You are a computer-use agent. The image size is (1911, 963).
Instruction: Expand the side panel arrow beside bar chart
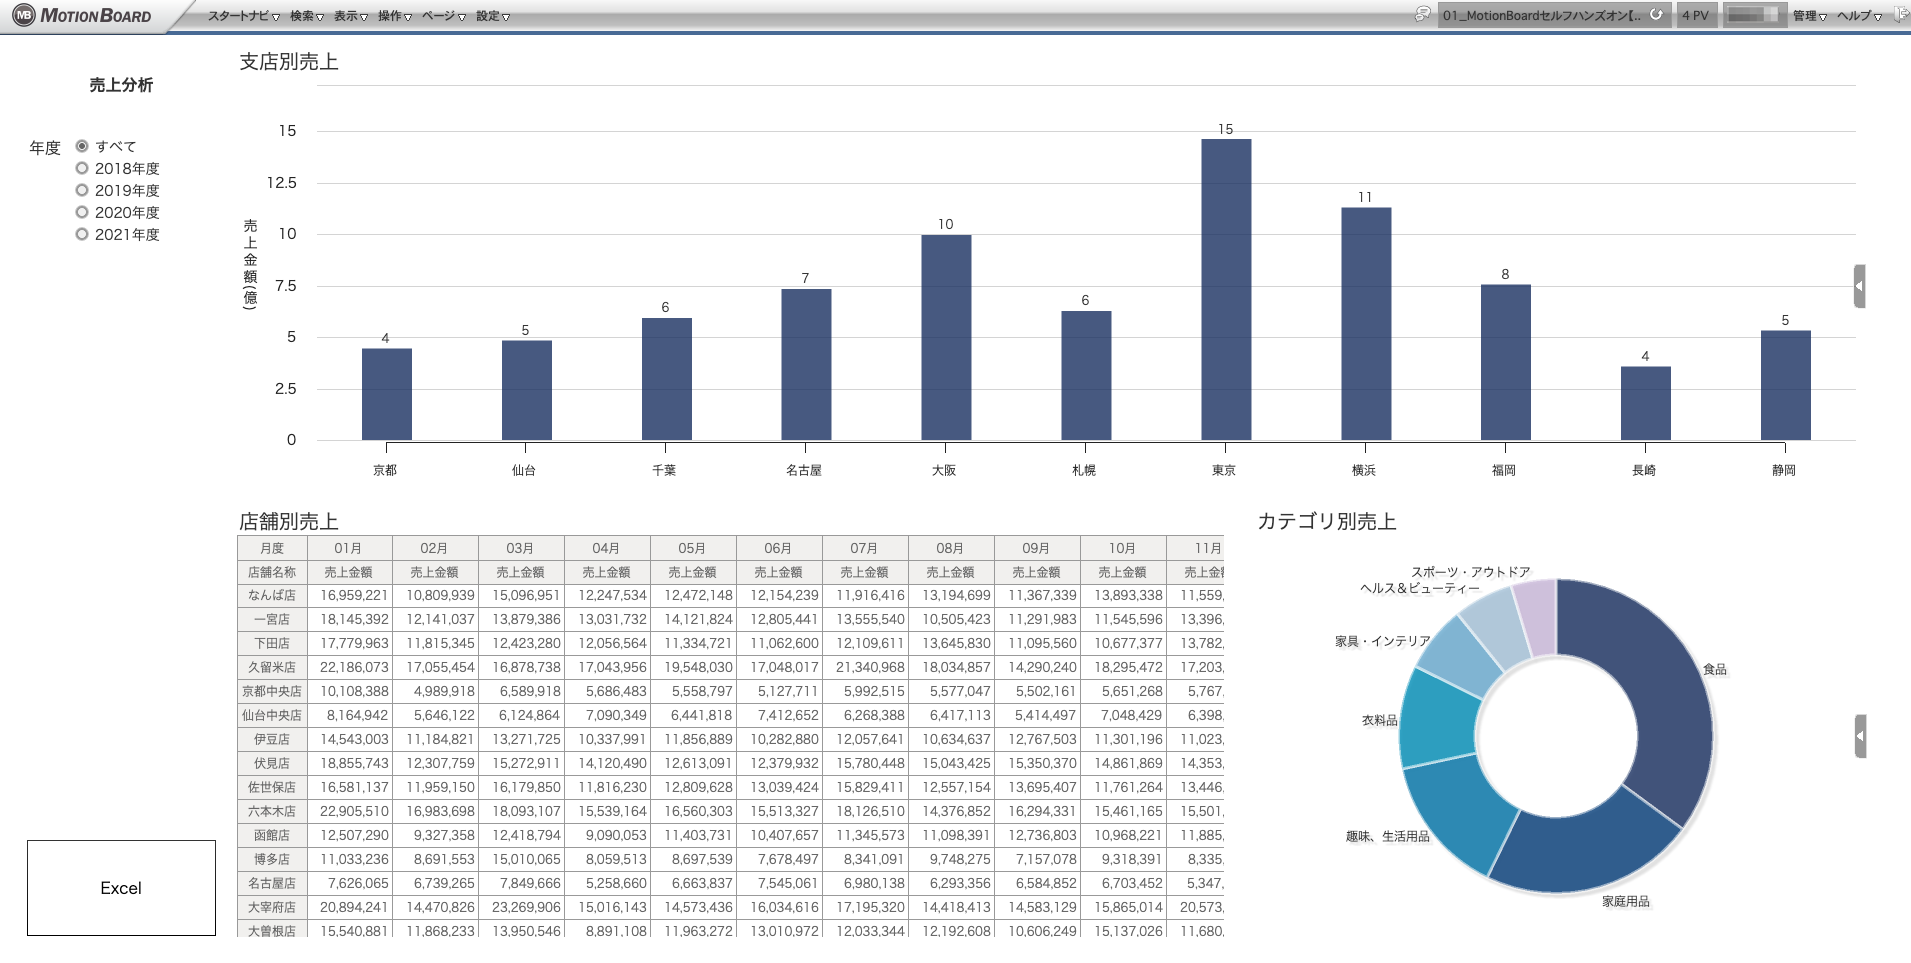[1859, 286]
